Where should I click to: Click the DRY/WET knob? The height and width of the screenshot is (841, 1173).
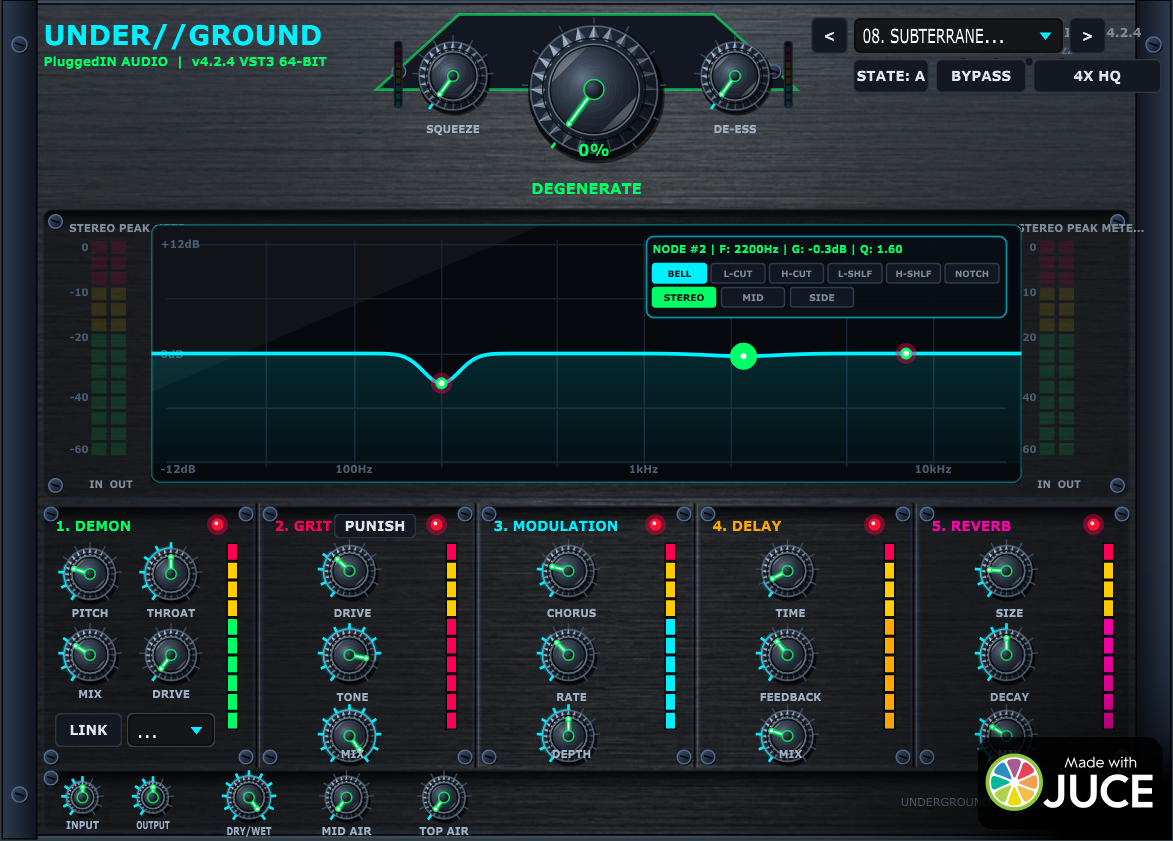[x=249, y=798]
